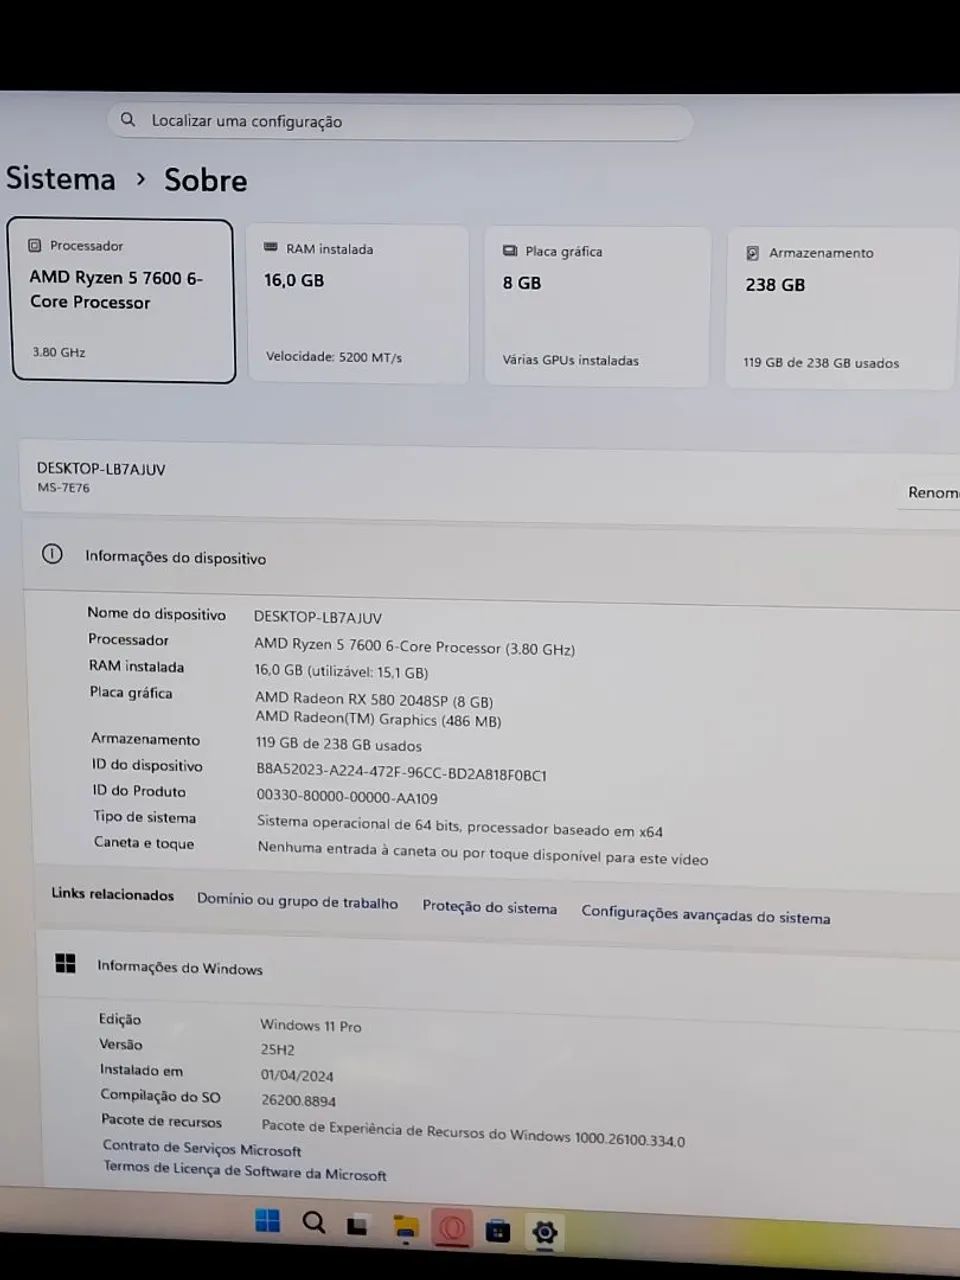Select the 'Windows 11 Pro' edition text
Viewport: 960px width, 1280px height.
(311, 1025)
